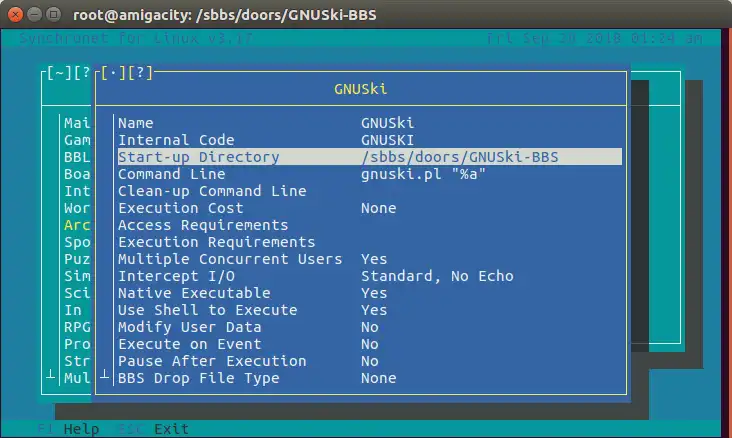Select 'Boa' section in background list
The image size is (732, 438).
[x=77, y=174]
